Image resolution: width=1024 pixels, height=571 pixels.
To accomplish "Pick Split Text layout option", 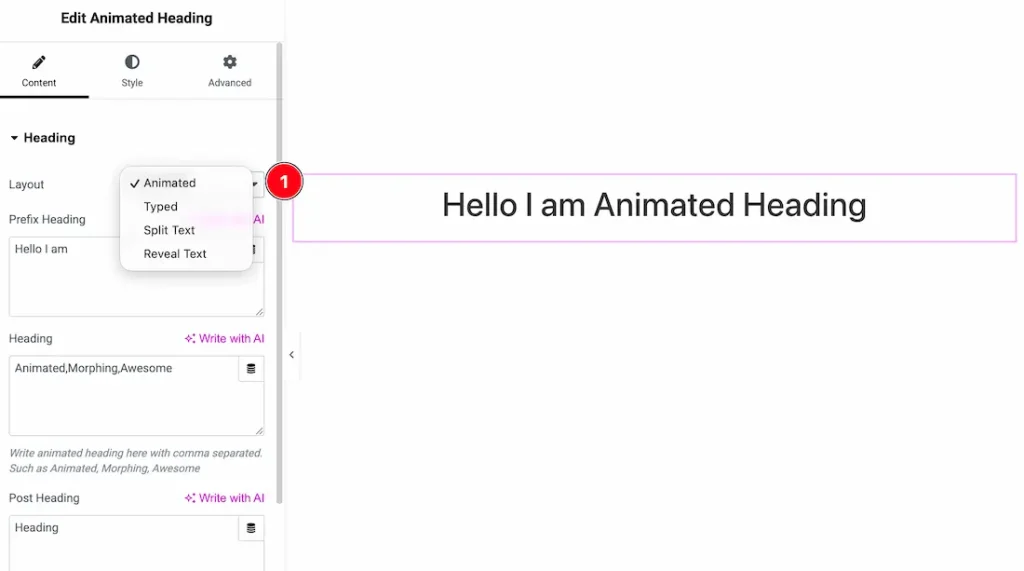I will click(169, 230).
